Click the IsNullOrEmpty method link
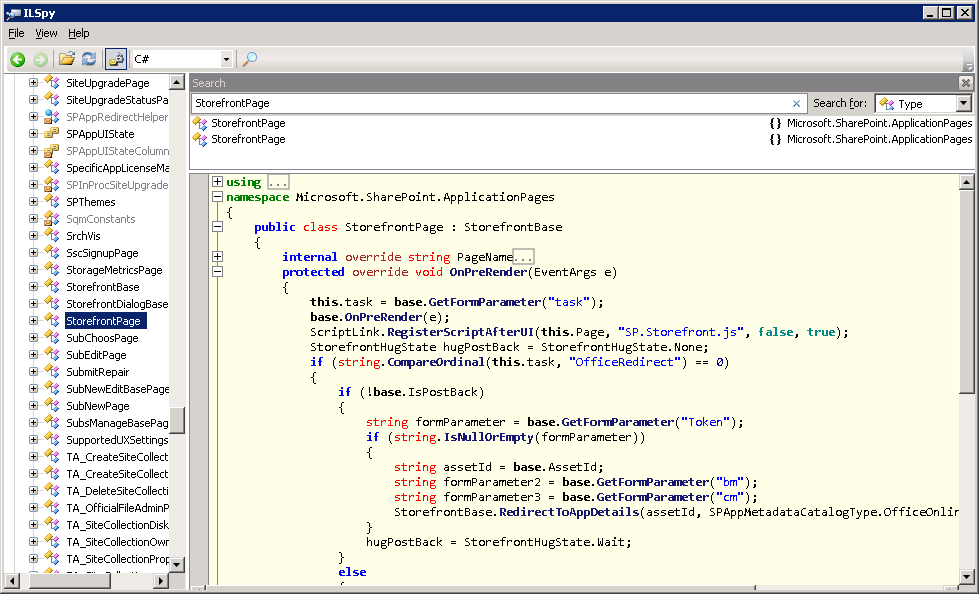The image size is (979, 594). coord(488,437)
